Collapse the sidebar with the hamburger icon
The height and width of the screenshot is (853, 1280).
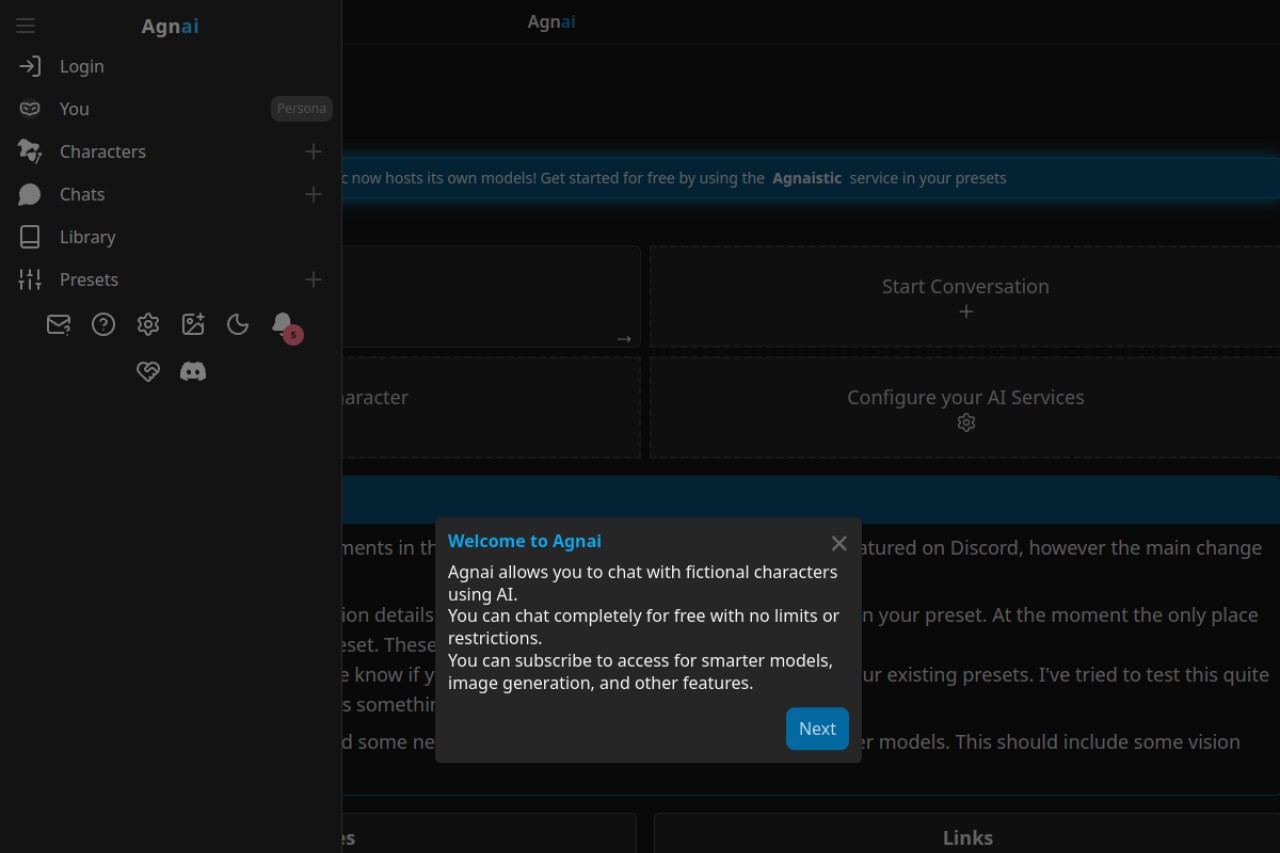(x=26, y=26)
